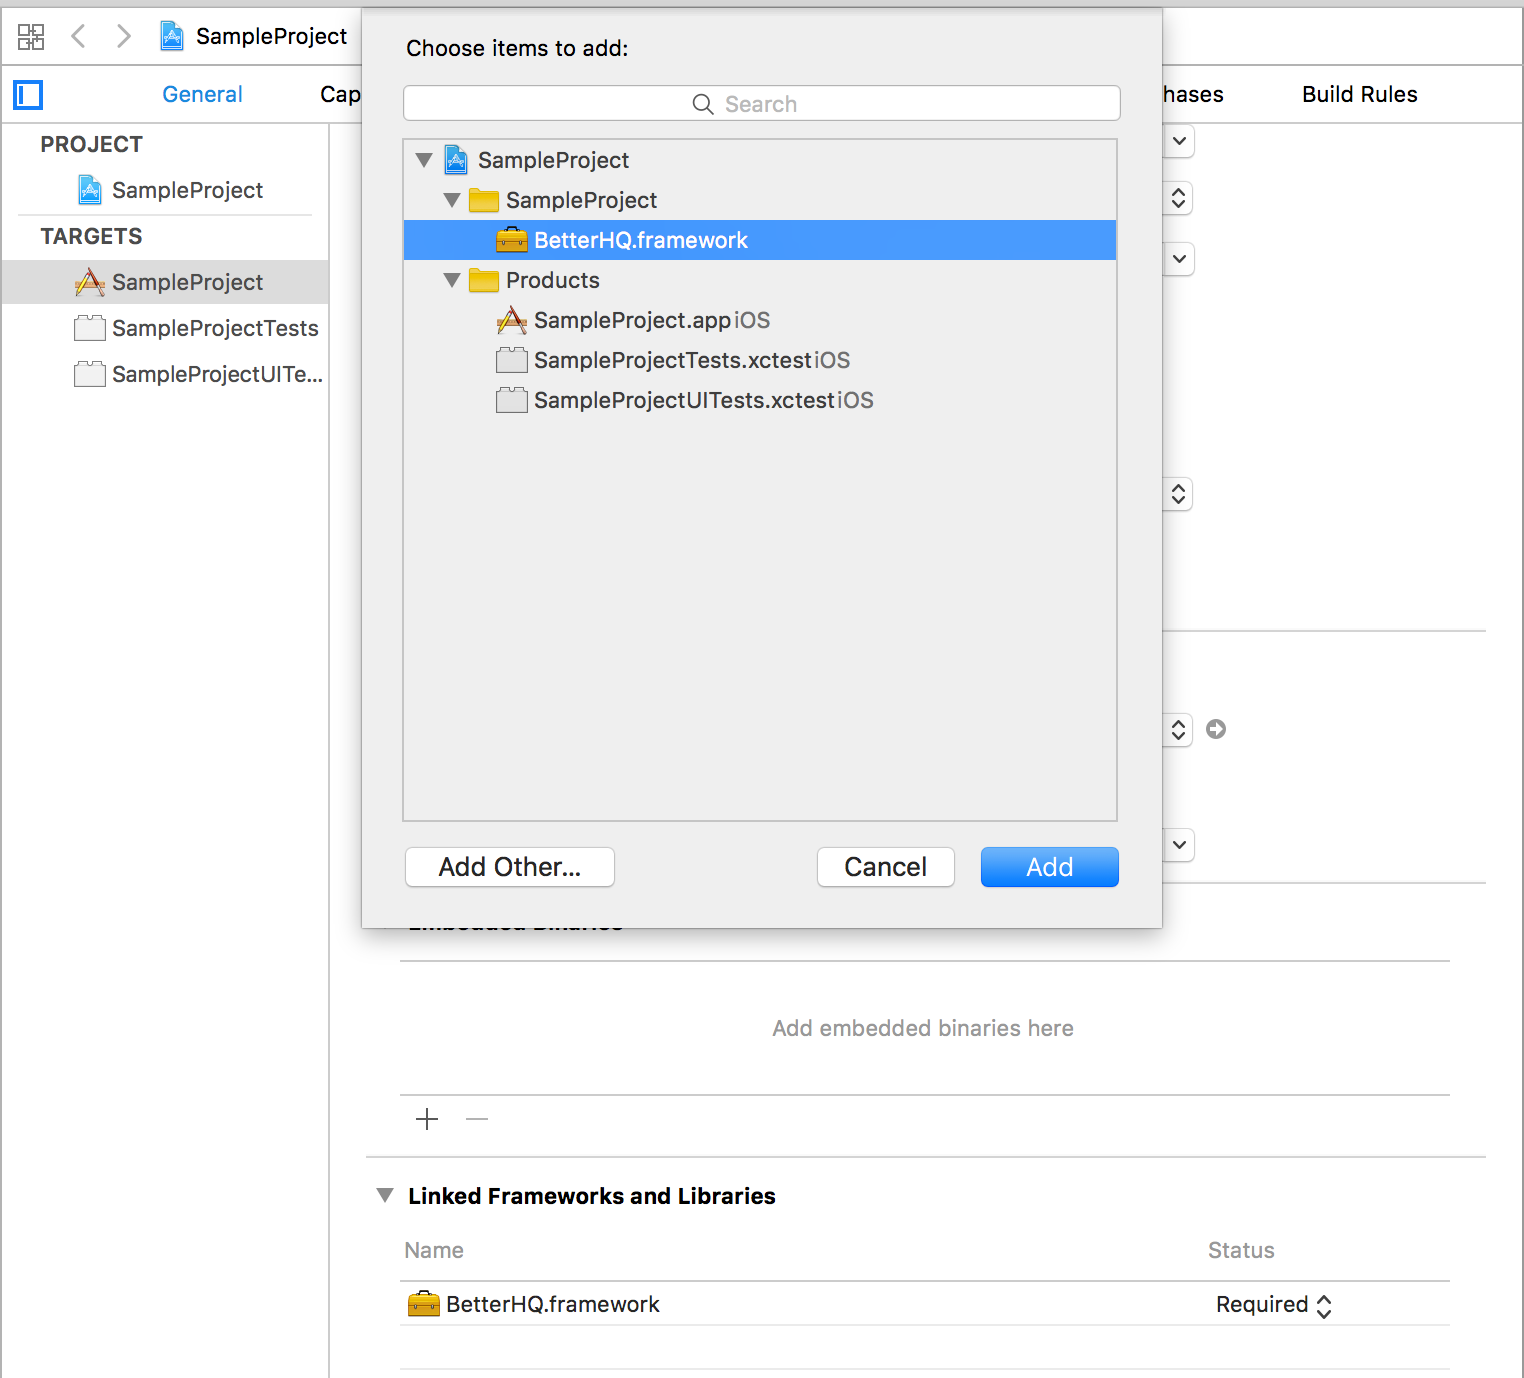Viewport: 1524px width, 1378px height.
Task: Click the SampleProjectUITe... target bundle icon
Action: (x=90, y=374)
